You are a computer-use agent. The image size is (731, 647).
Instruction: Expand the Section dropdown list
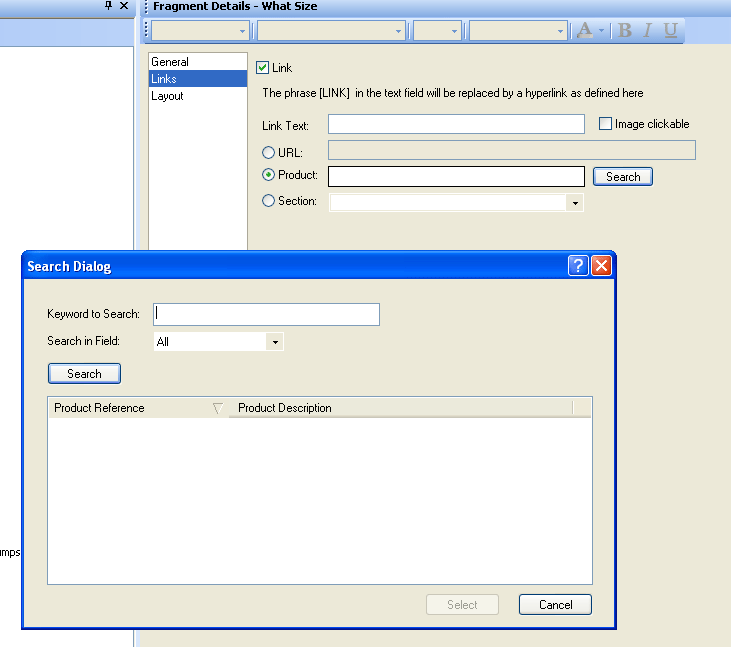[x=574, y=203]
